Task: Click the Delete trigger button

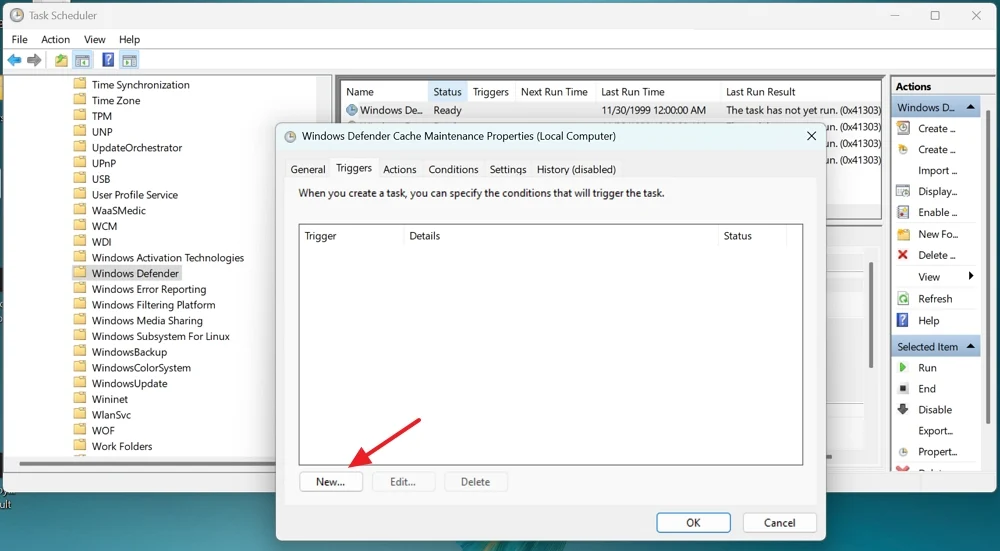Action: click(x=476, y=482)
